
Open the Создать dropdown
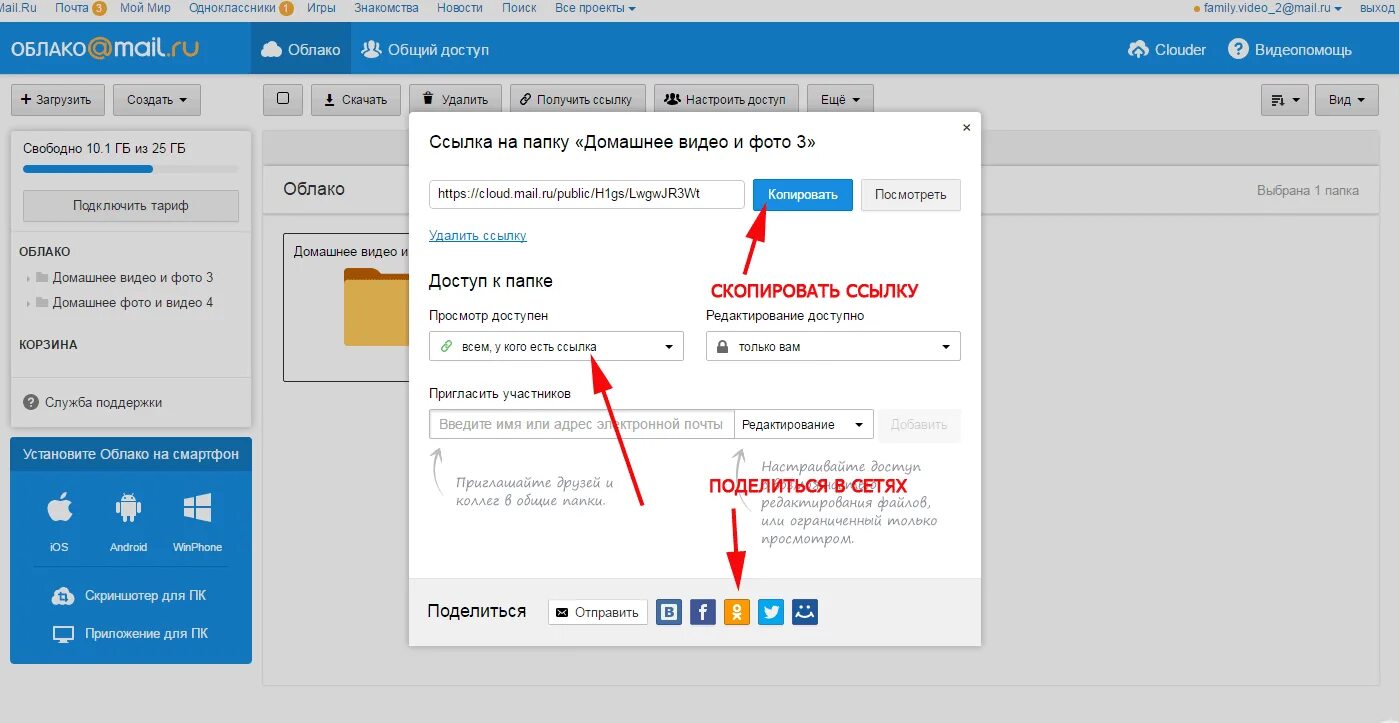pyautogui.click(x=157, y=100)
